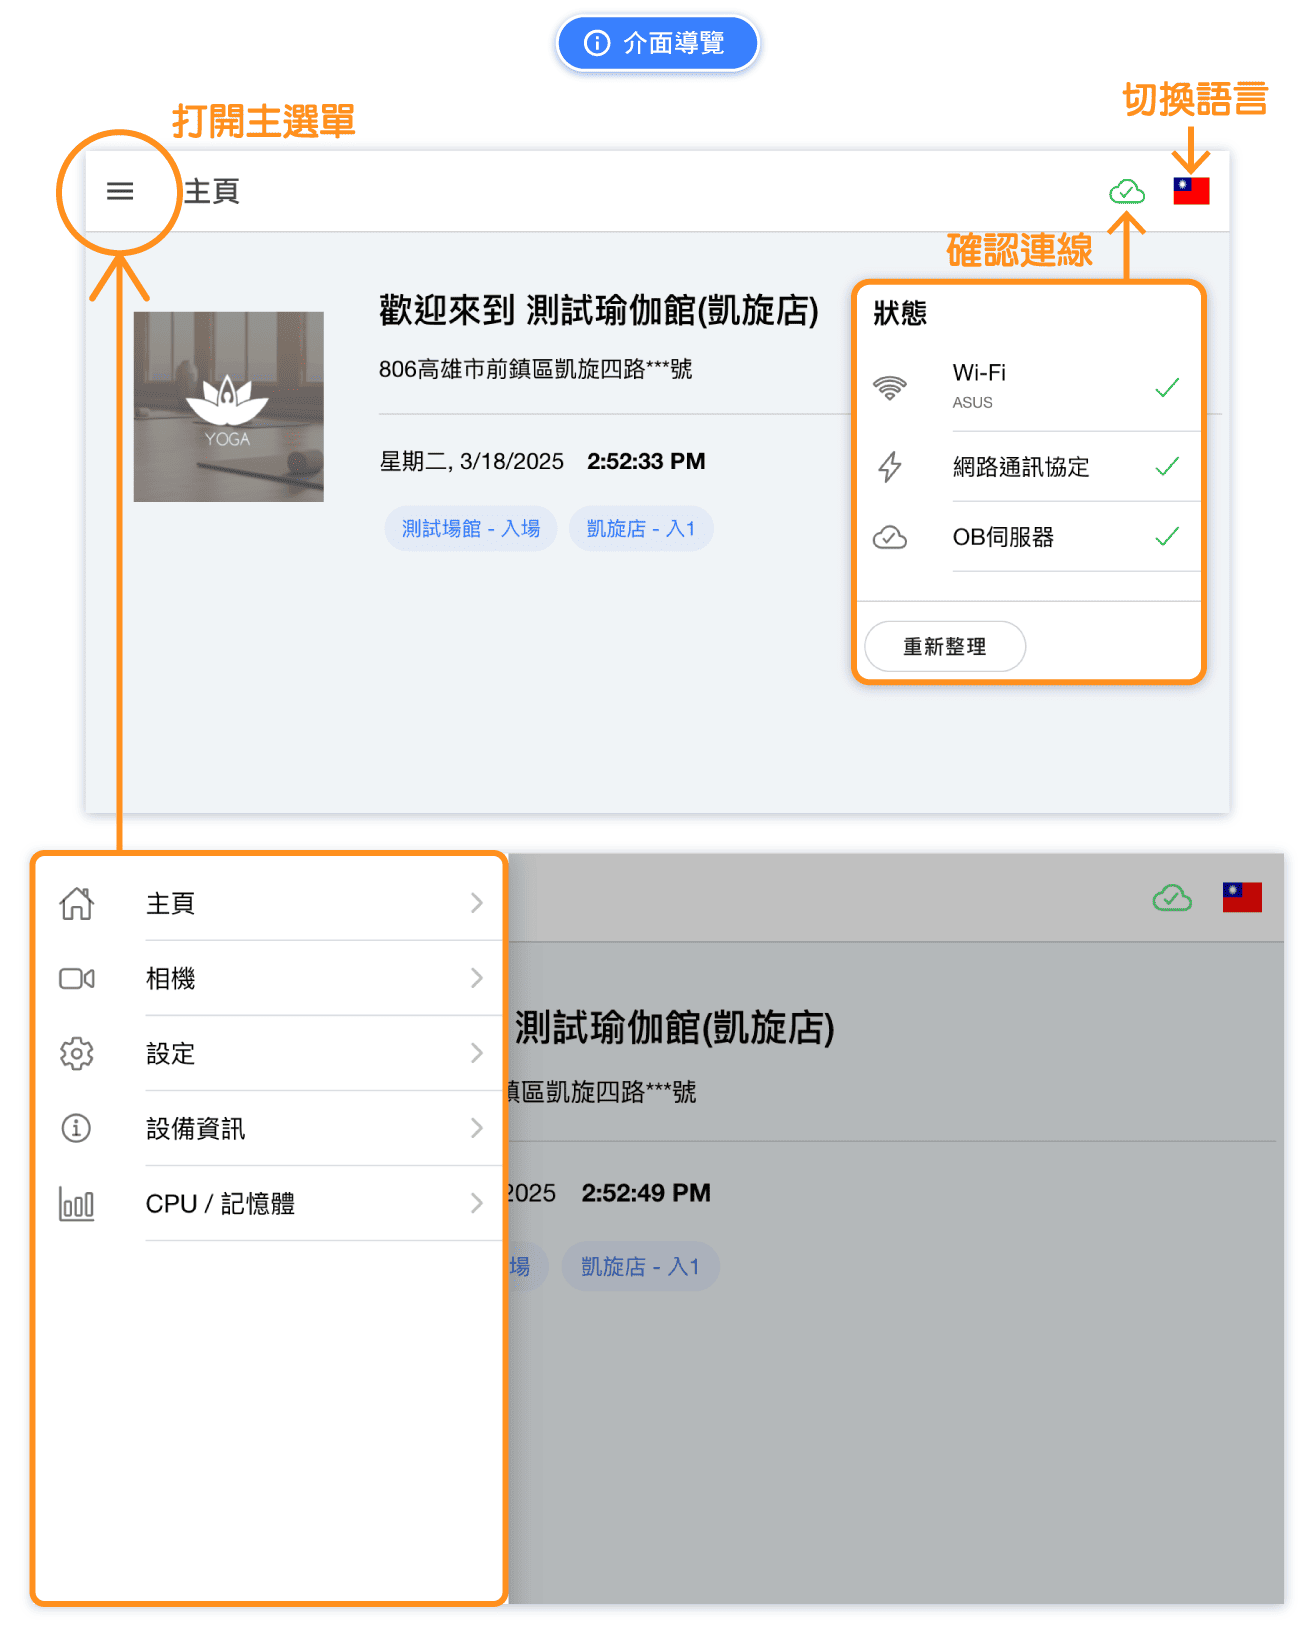Click the bar chart CPU icon
The image size is (1316, 1630).
coord(77,1204)
